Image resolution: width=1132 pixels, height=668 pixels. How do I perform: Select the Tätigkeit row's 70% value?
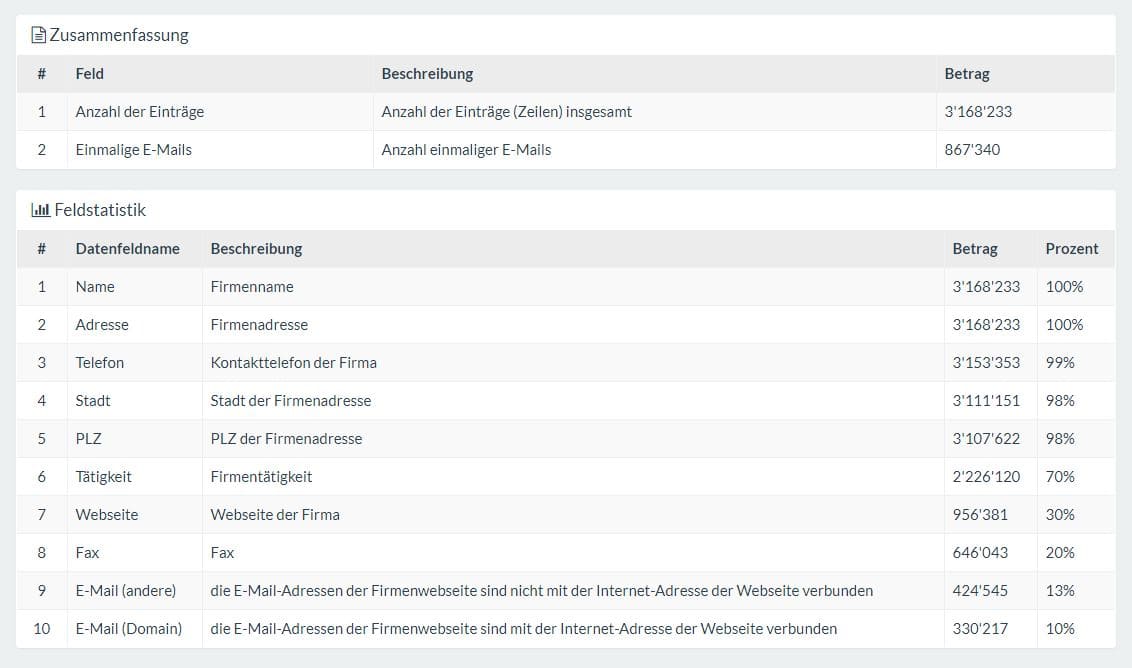coord(1060,476)
